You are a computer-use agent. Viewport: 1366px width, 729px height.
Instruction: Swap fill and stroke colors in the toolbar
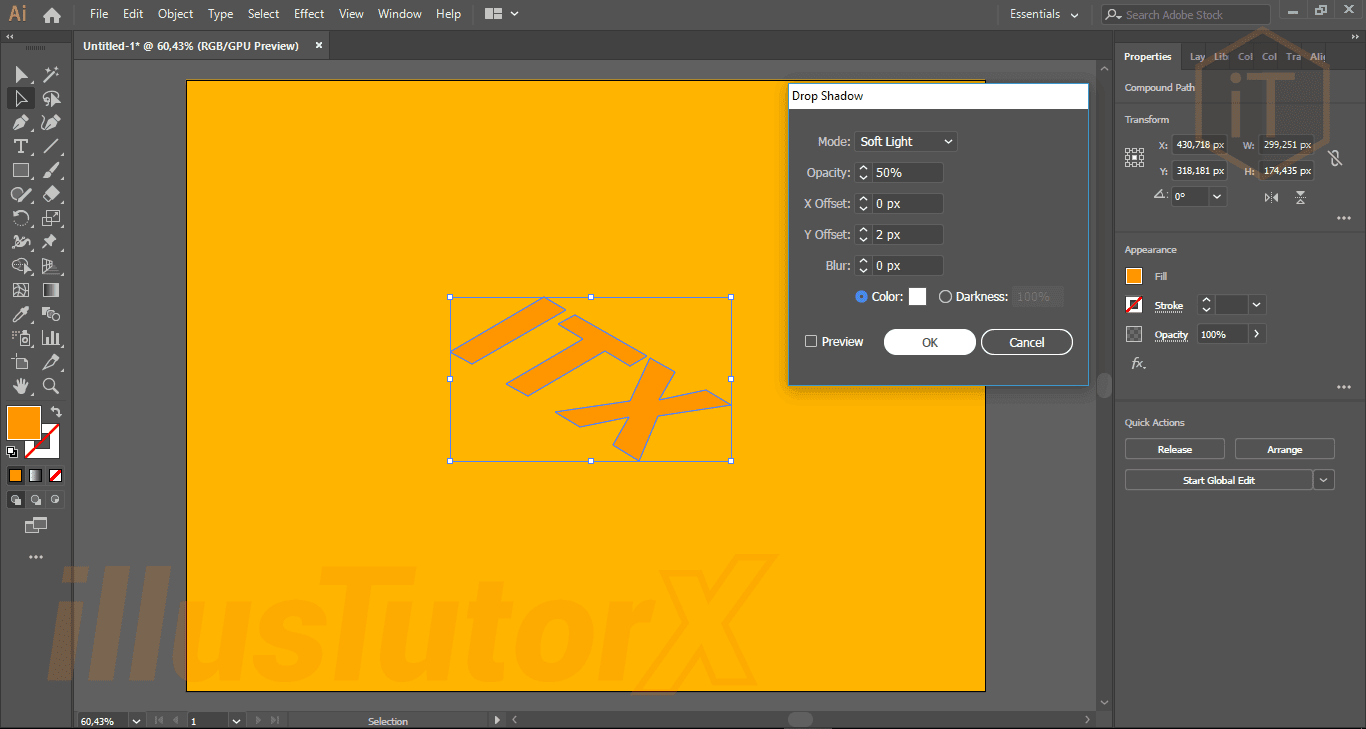[x=56, y=412]
